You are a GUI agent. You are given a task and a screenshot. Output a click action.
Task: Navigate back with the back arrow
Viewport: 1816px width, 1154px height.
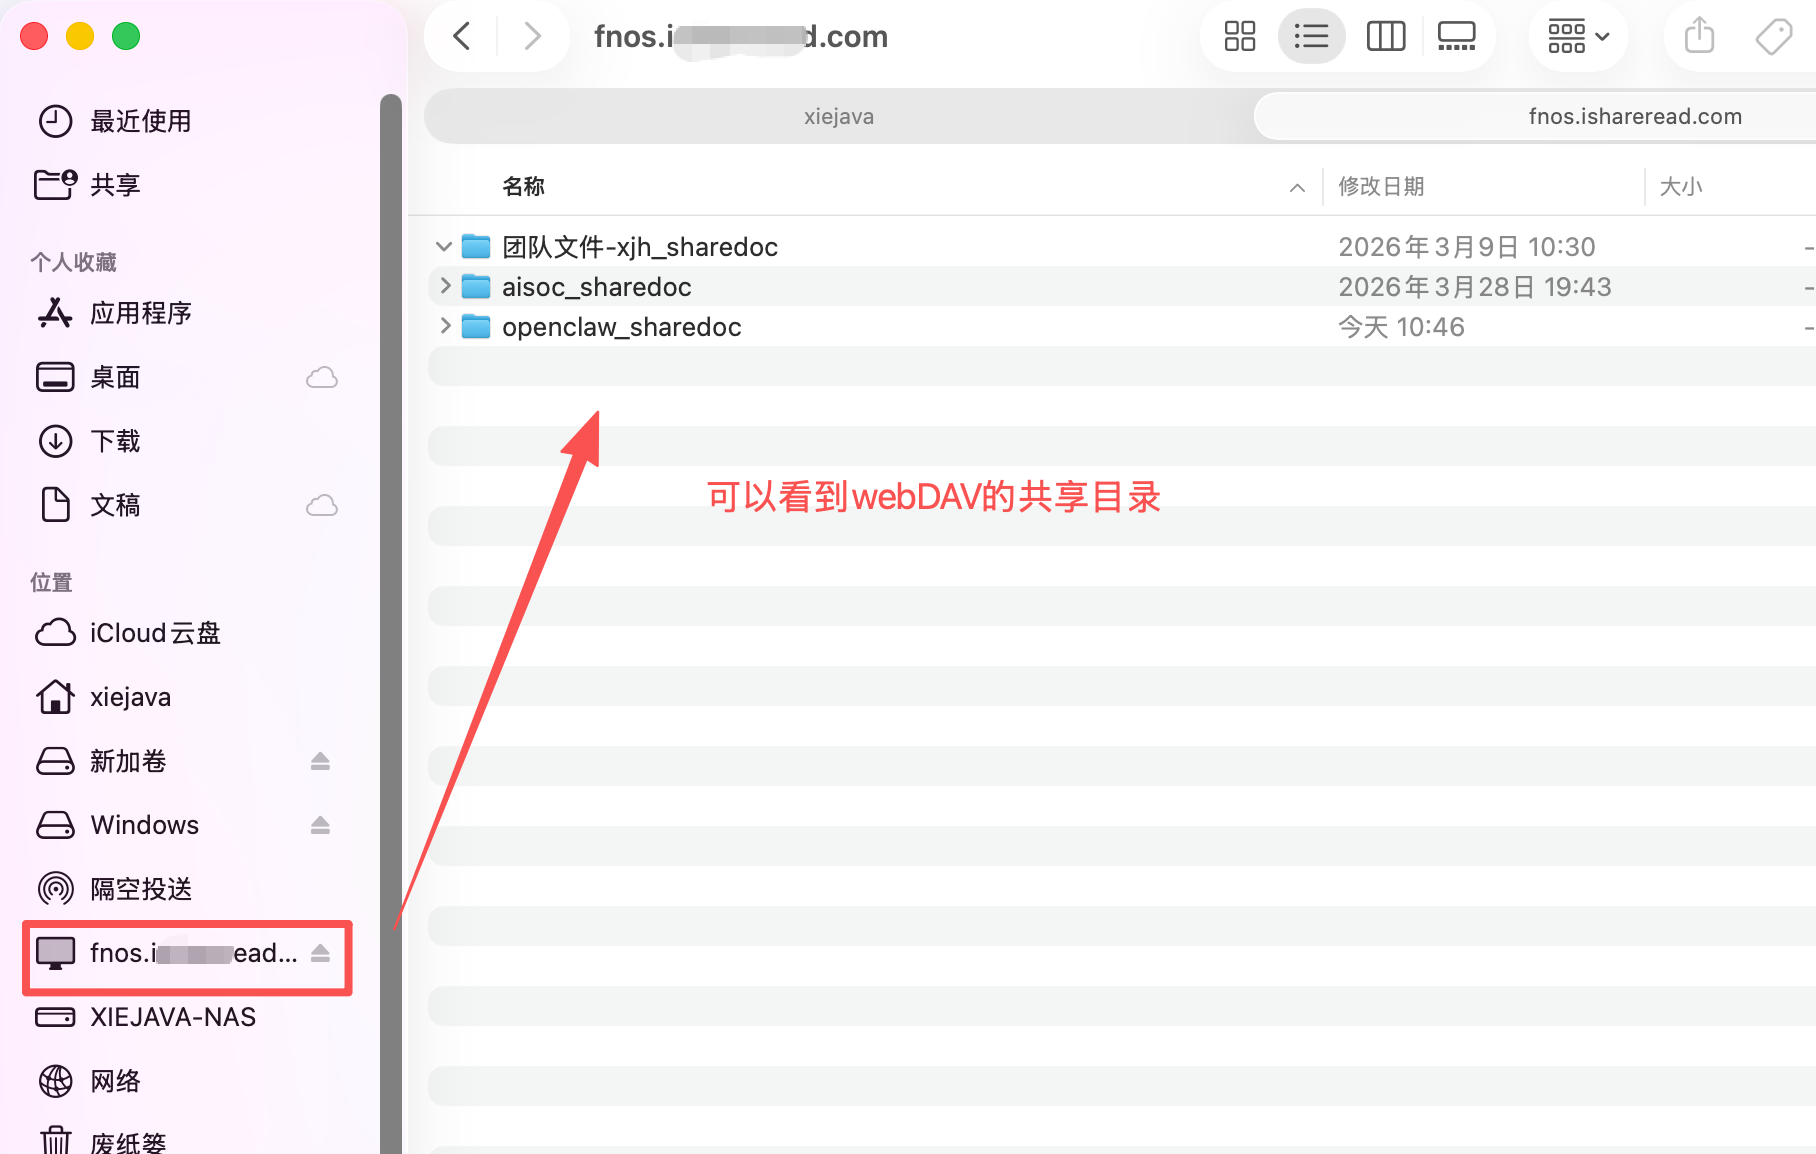pos(461,36)
